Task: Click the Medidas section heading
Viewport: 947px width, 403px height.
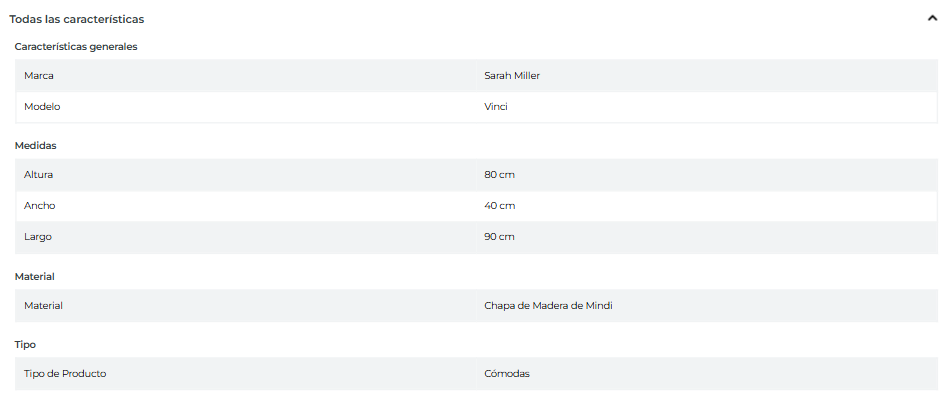Action: 35,145
